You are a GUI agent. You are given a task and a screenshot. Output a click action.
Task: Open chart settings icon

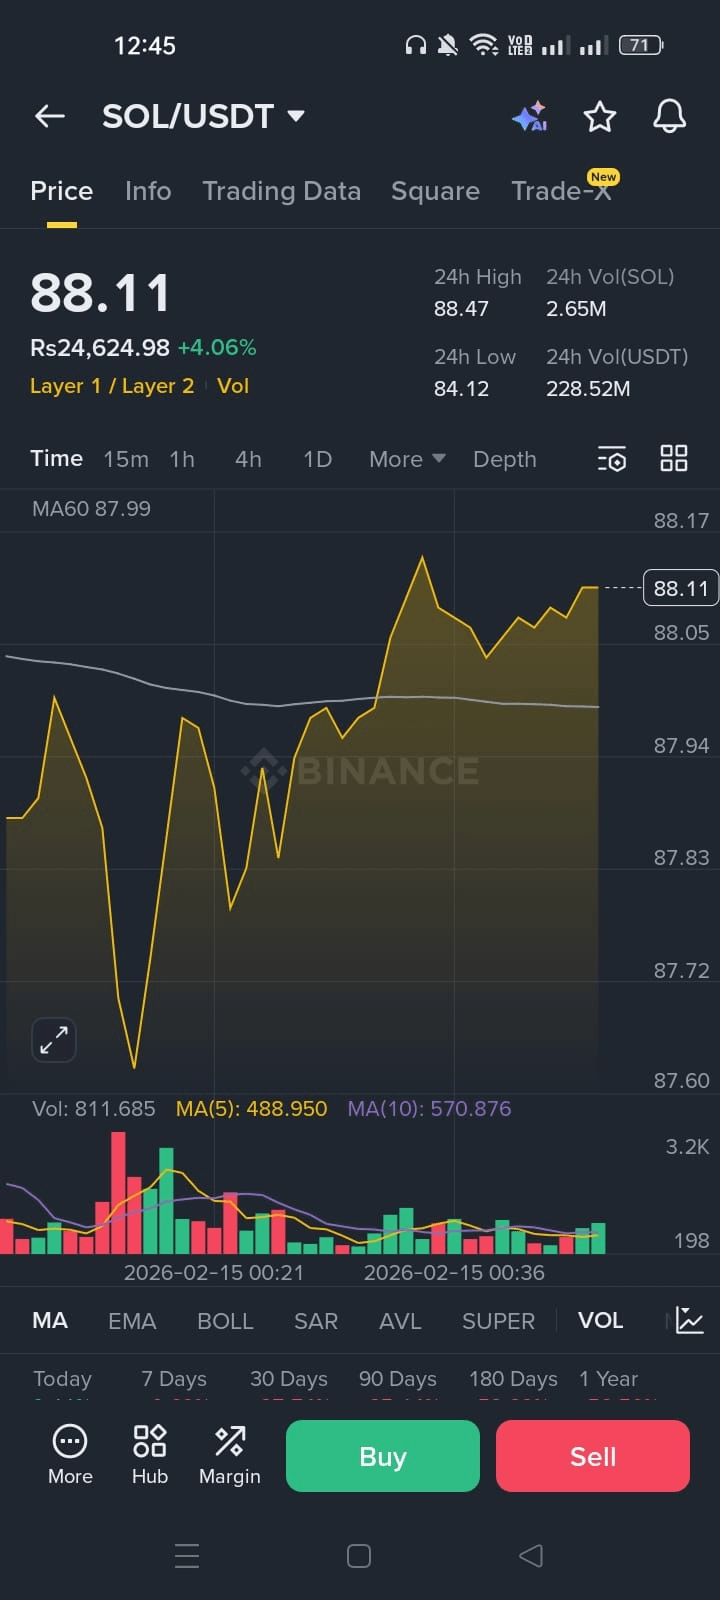pyautogui.click(x=612, y=459)
